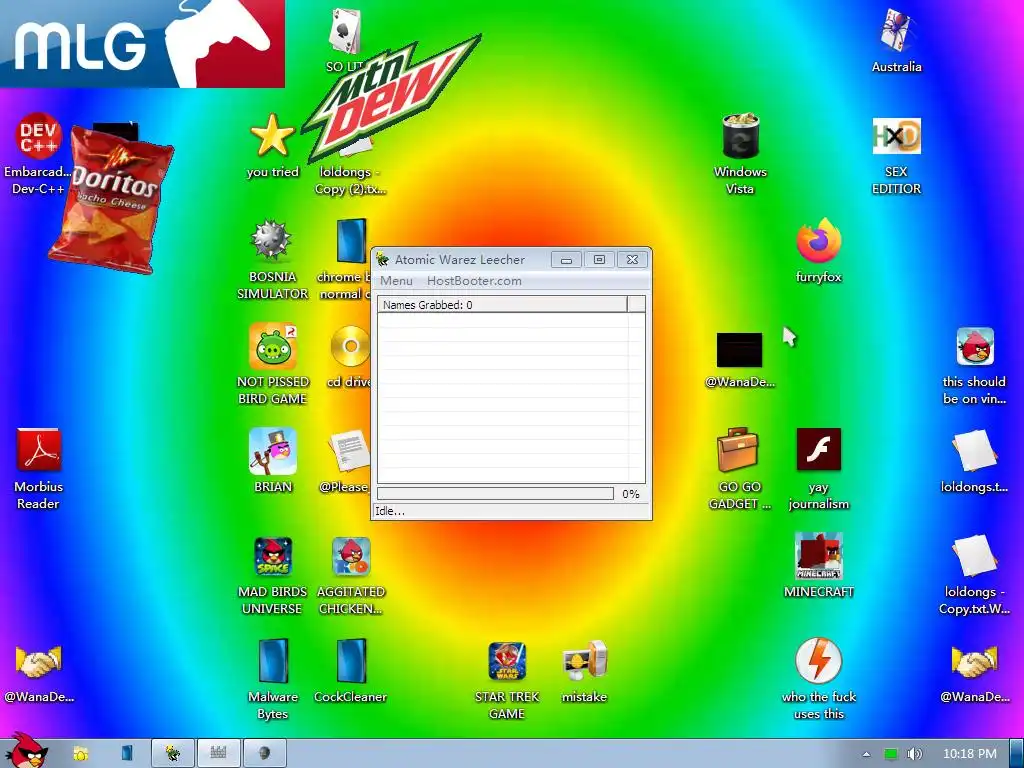Viewport: 1024px width, 768px height.
Task: Select the cd drive disc icon
Action: pyautogui.click(x=349, y=356)
